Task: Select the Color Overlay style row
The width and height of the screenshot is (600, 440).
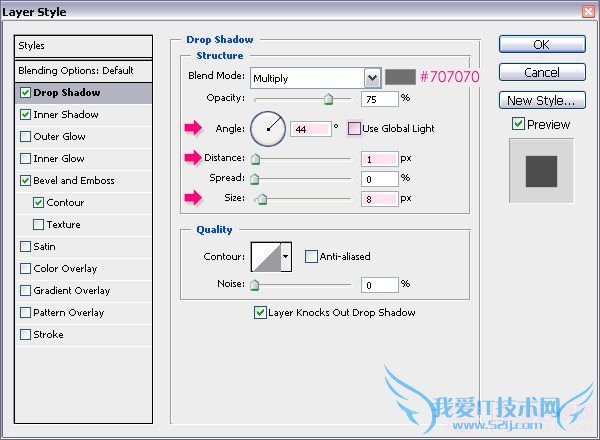Action: pos(83,269)
